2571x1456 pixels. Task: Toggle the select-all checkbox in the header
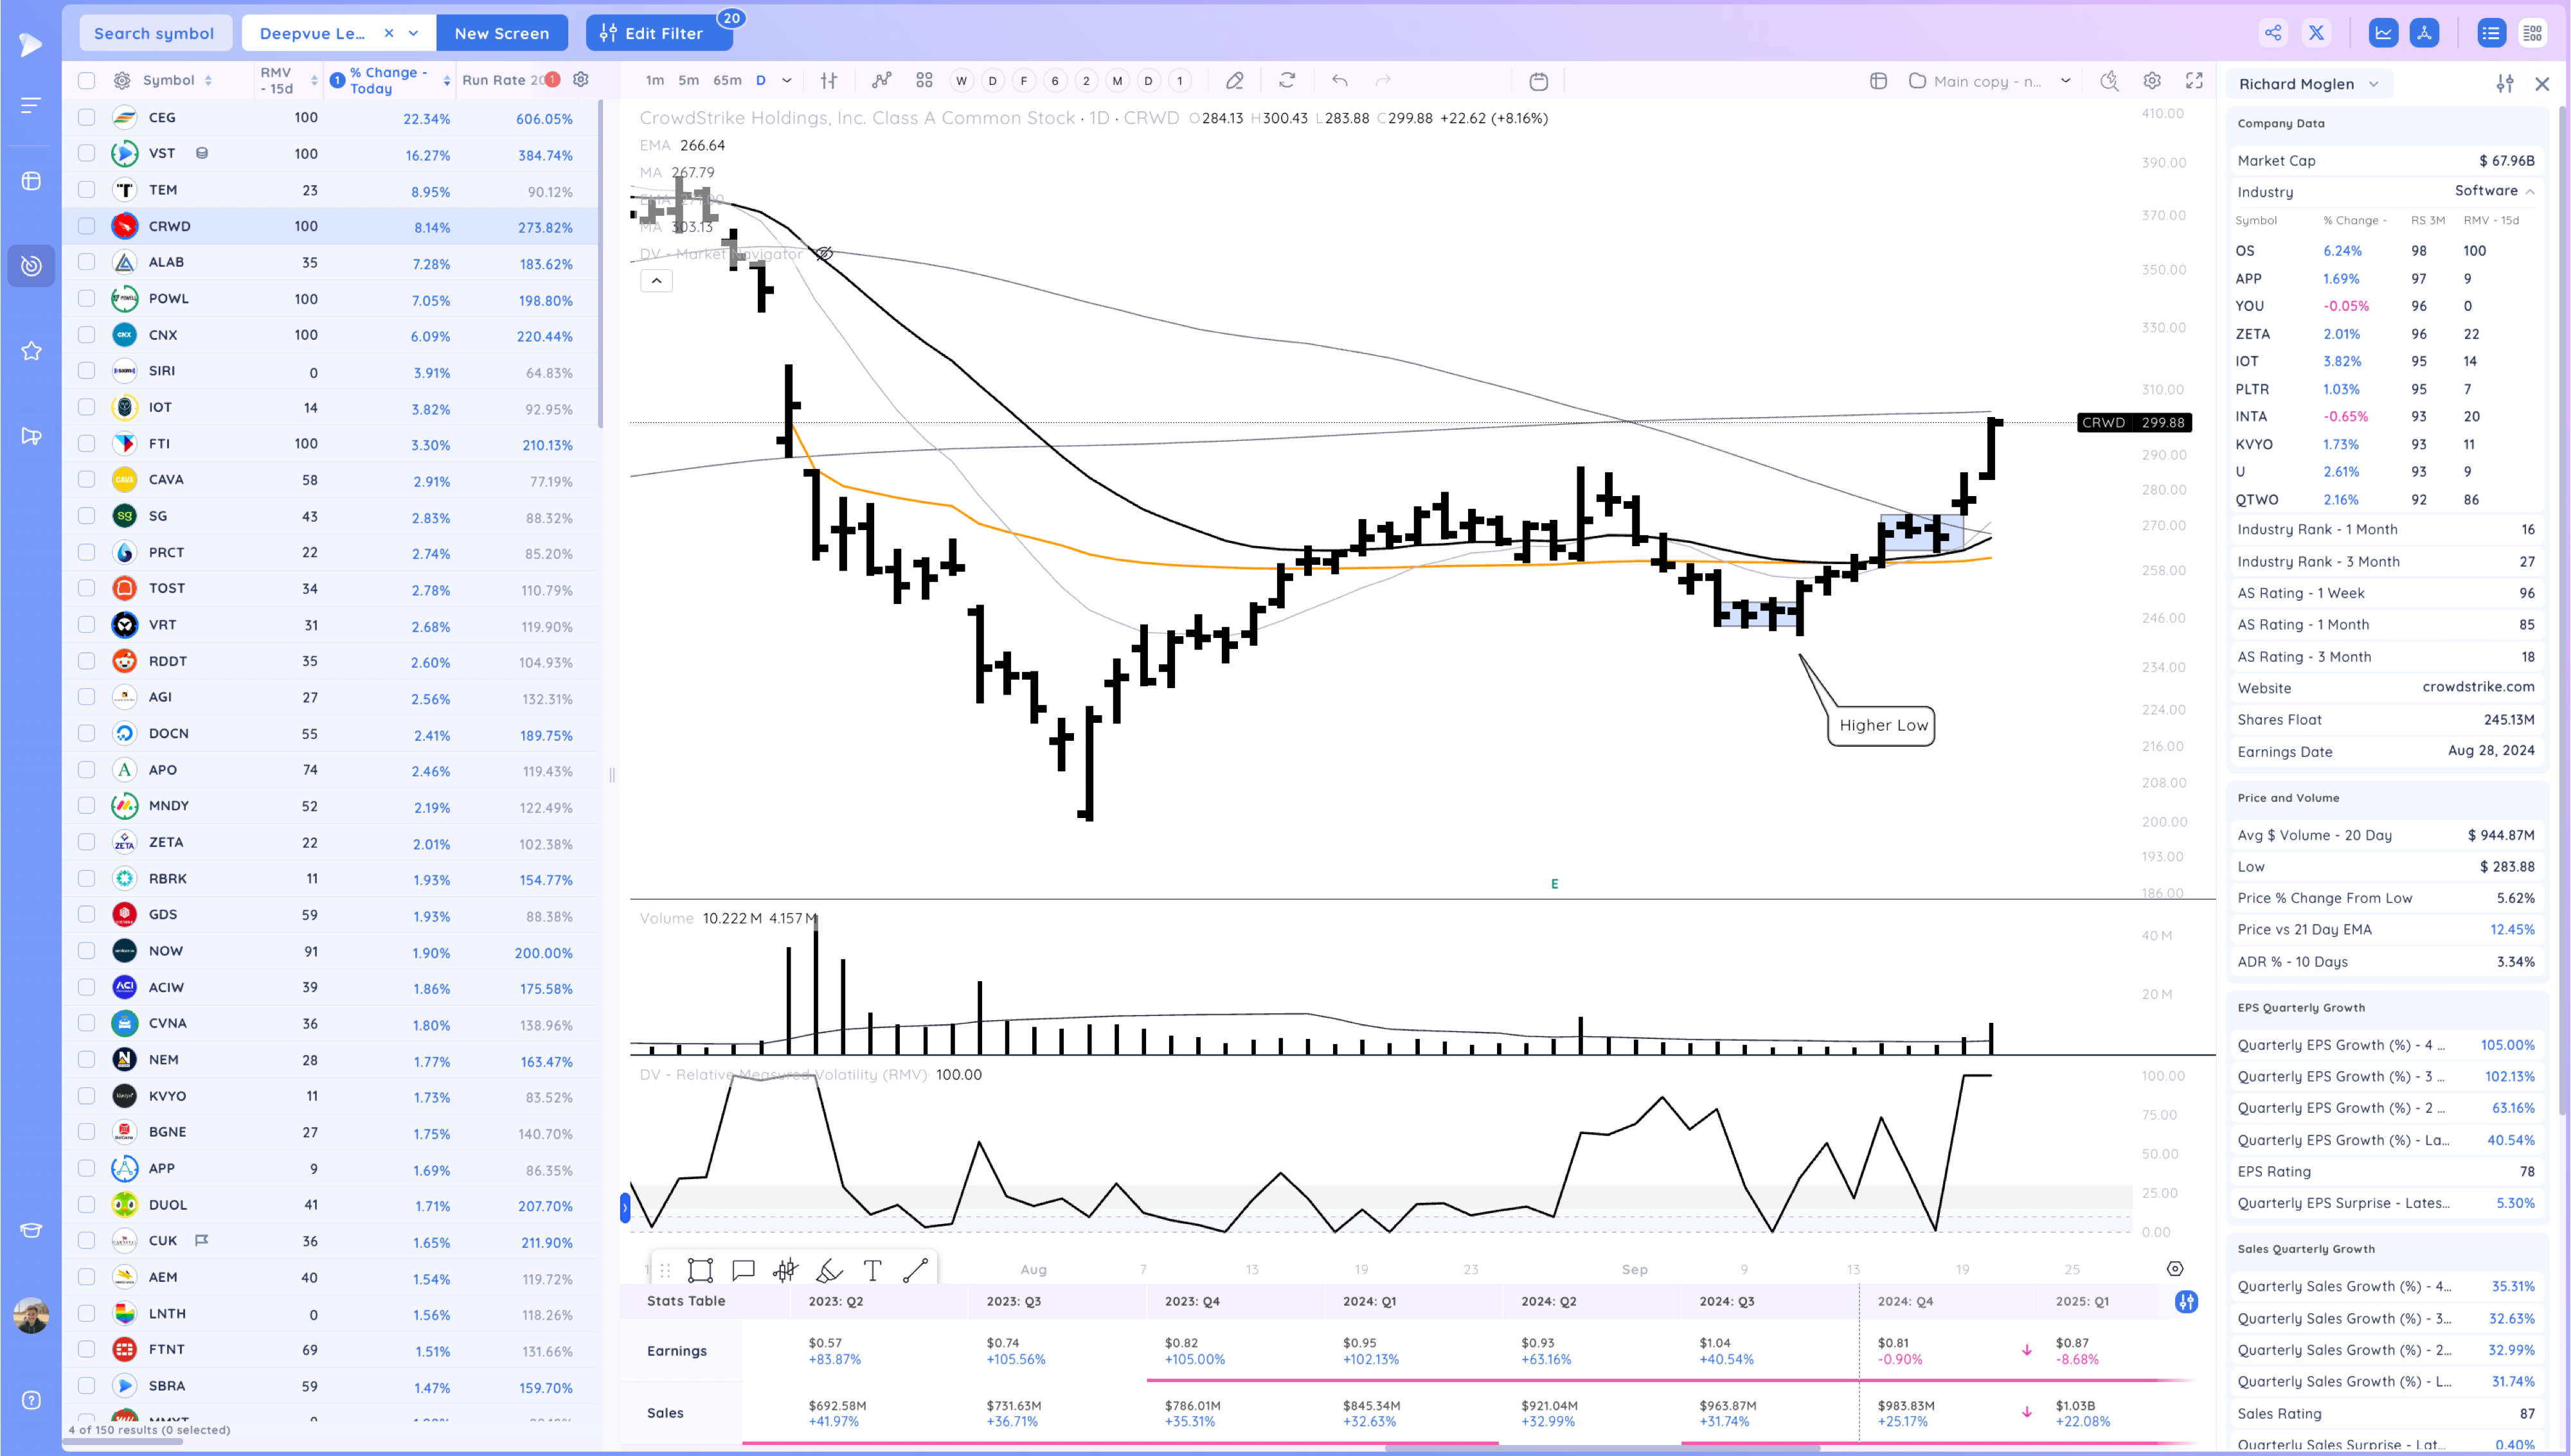(x=87, y=81)
